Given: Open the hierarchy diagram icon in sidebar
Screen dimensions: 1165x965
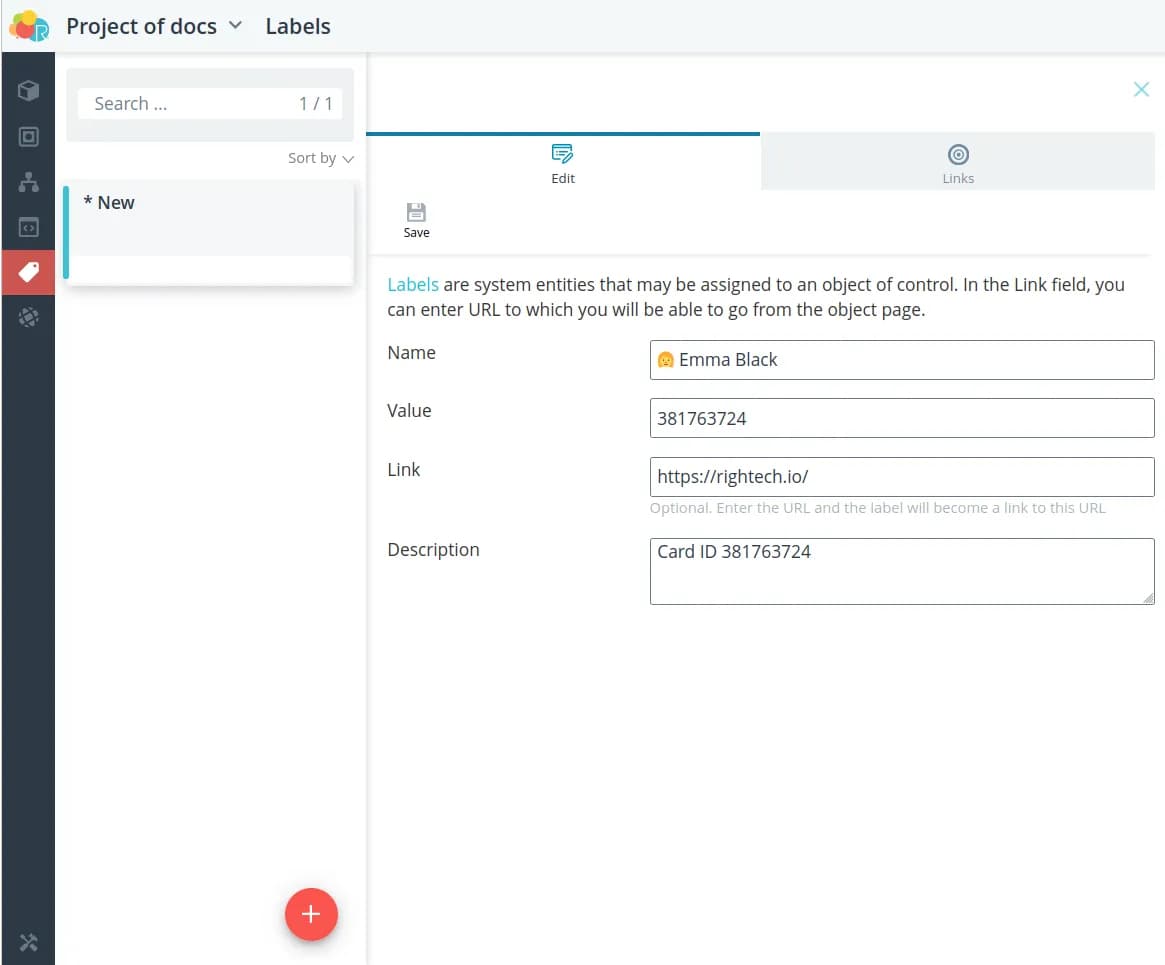Looking at the screenshot, I should point(29,182).
